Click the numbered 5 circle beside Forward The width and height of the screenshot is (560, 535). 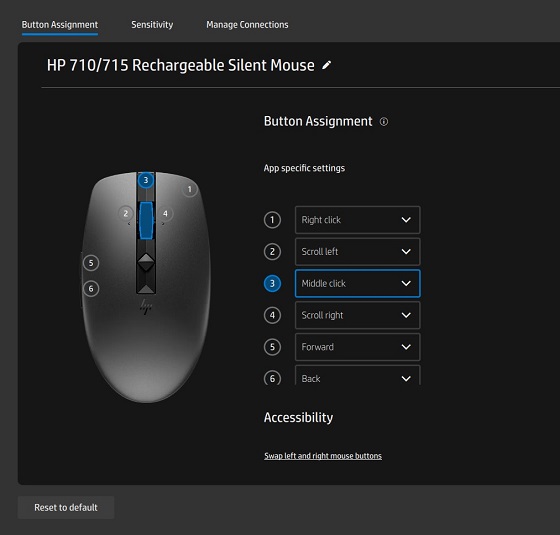[x=272, y=347]
